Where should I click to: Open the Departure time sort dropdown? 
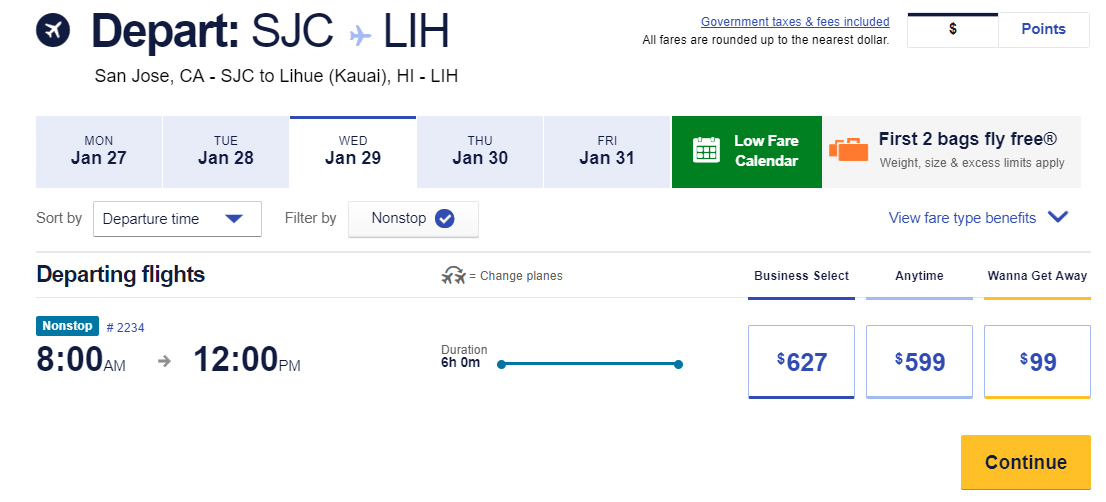tap(177, 219)
